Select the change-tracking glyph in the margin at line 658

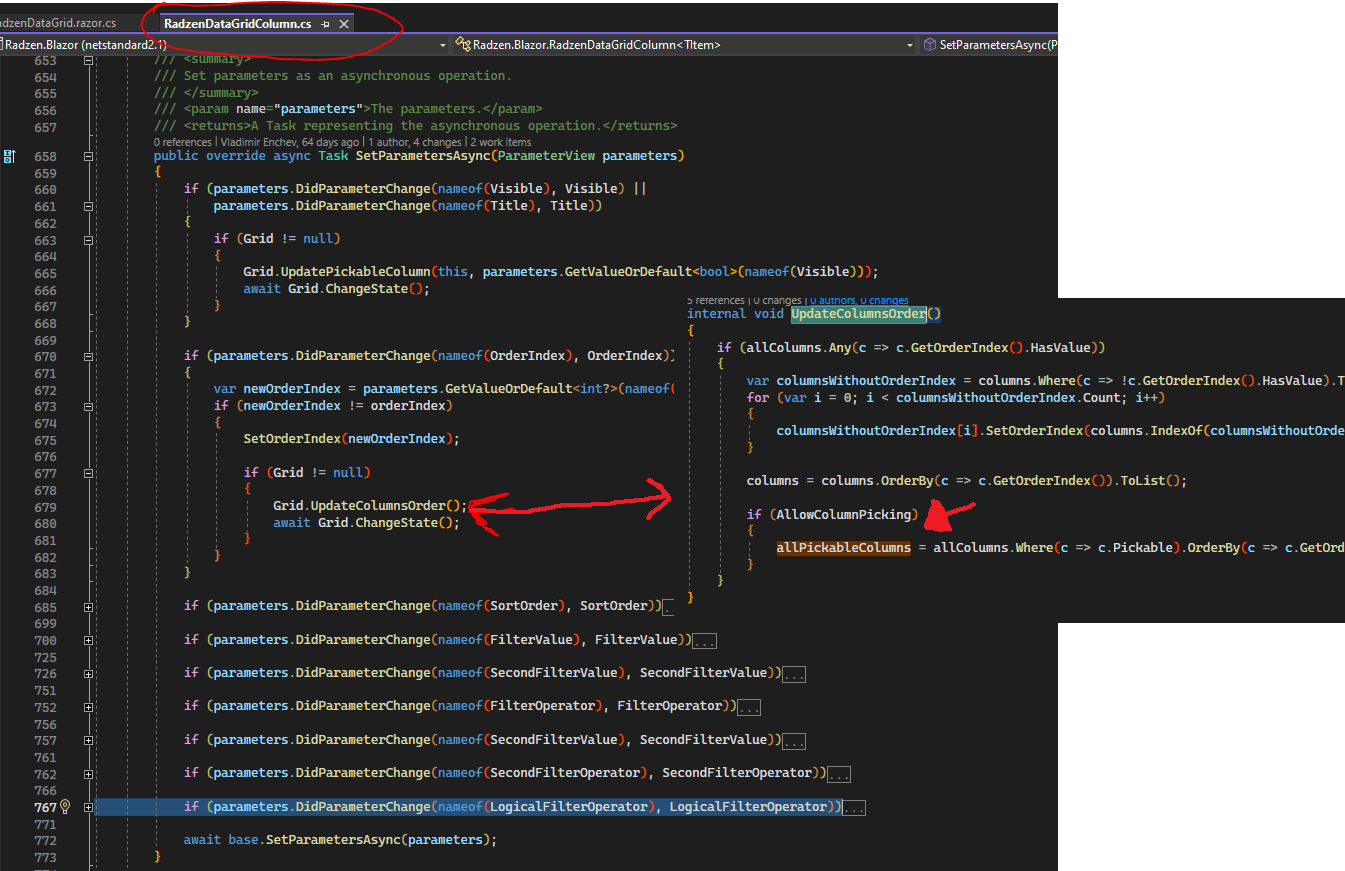[8, 156]
